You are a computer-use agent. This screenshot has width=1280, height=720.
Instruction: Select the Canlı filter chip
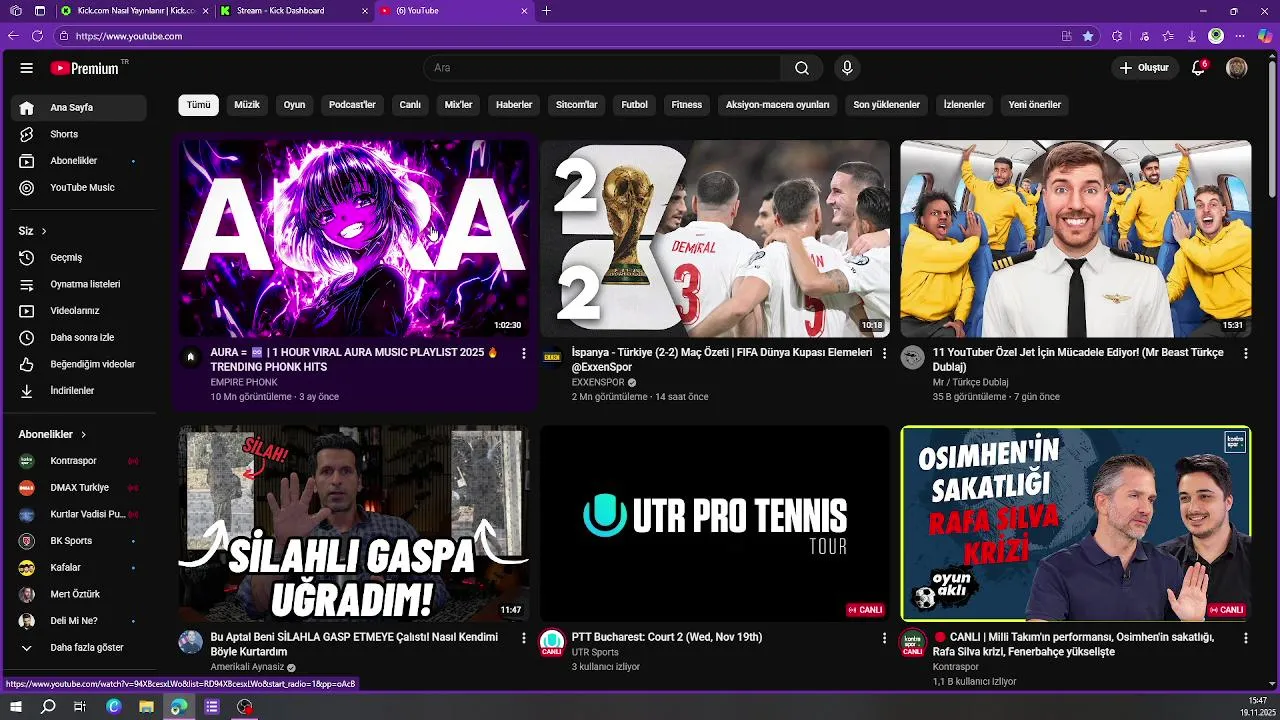[410, 105]
